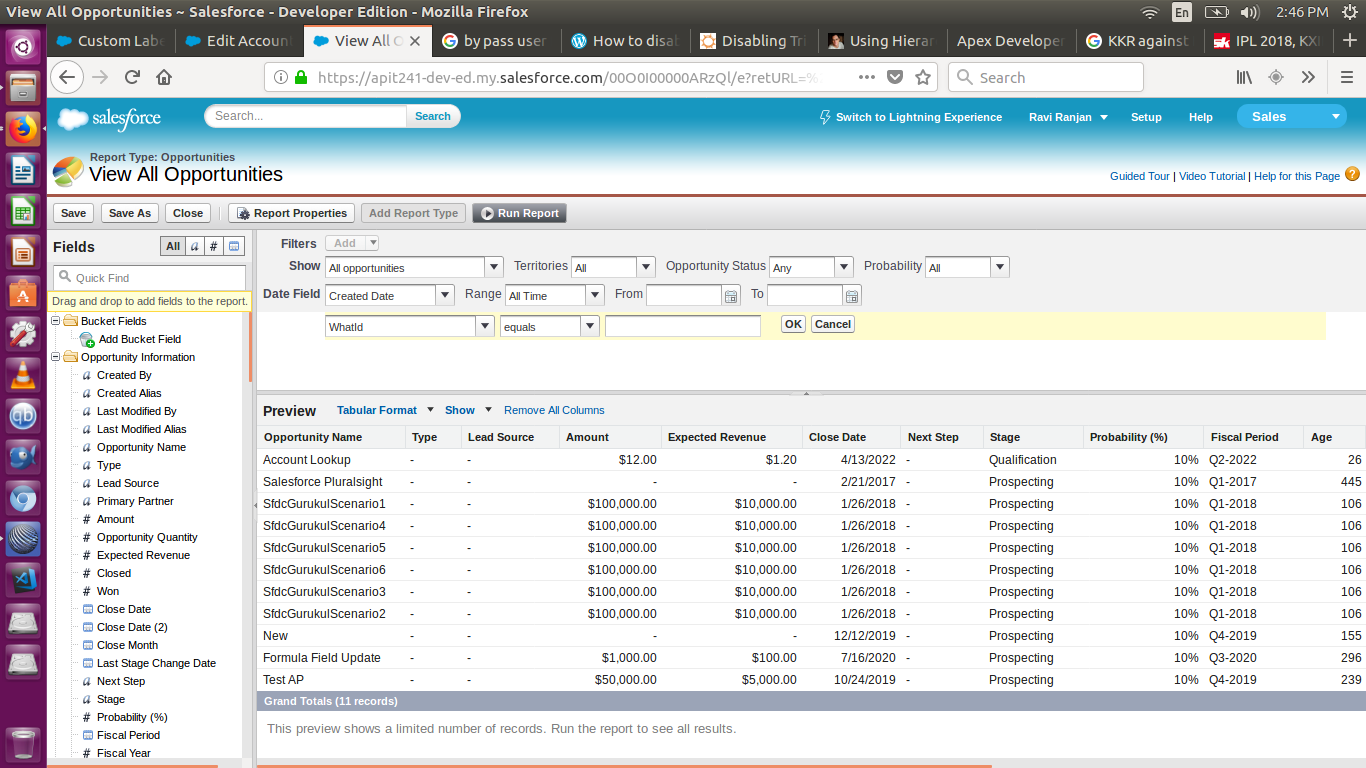Collapse the Opportunity Information folder
This screenshot has width=1366, height=768.
[56, 357]
